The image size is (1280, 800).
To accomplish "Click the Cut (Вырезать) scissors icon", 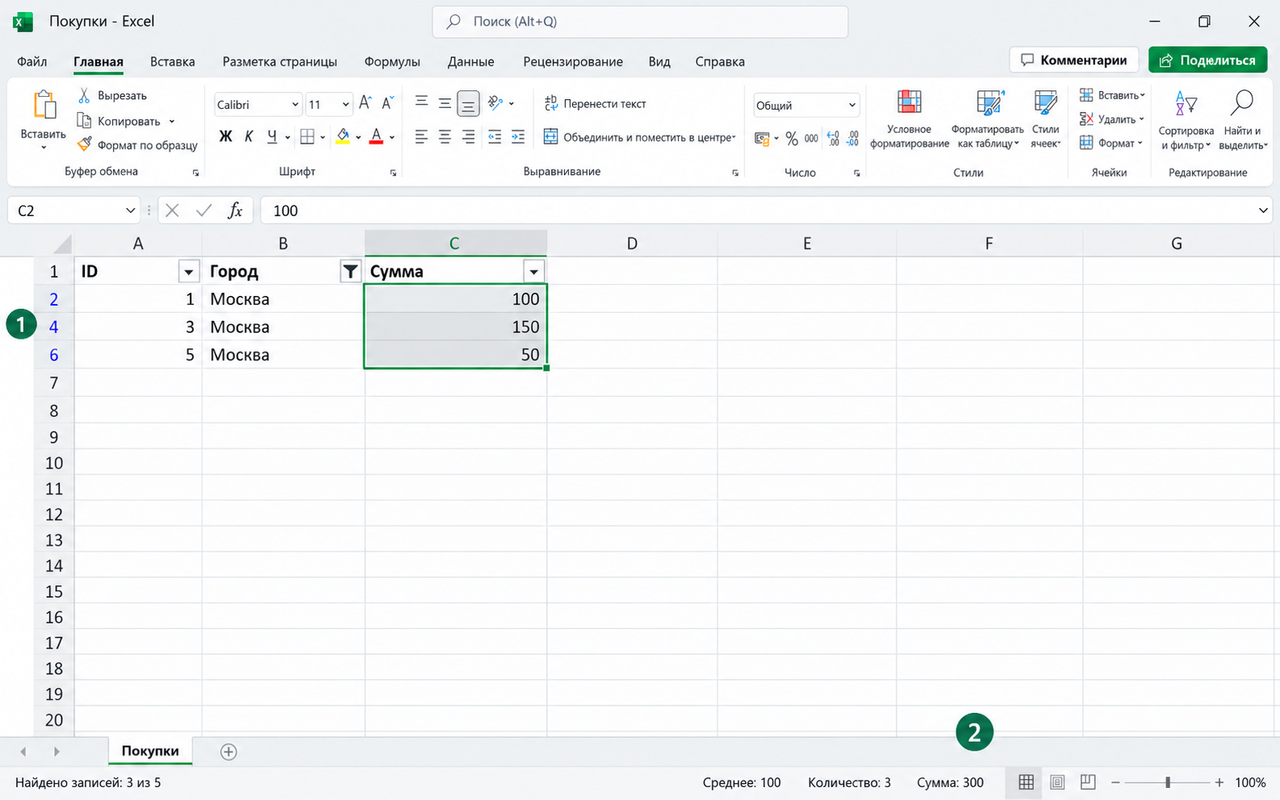I will (x=85, y=96).
